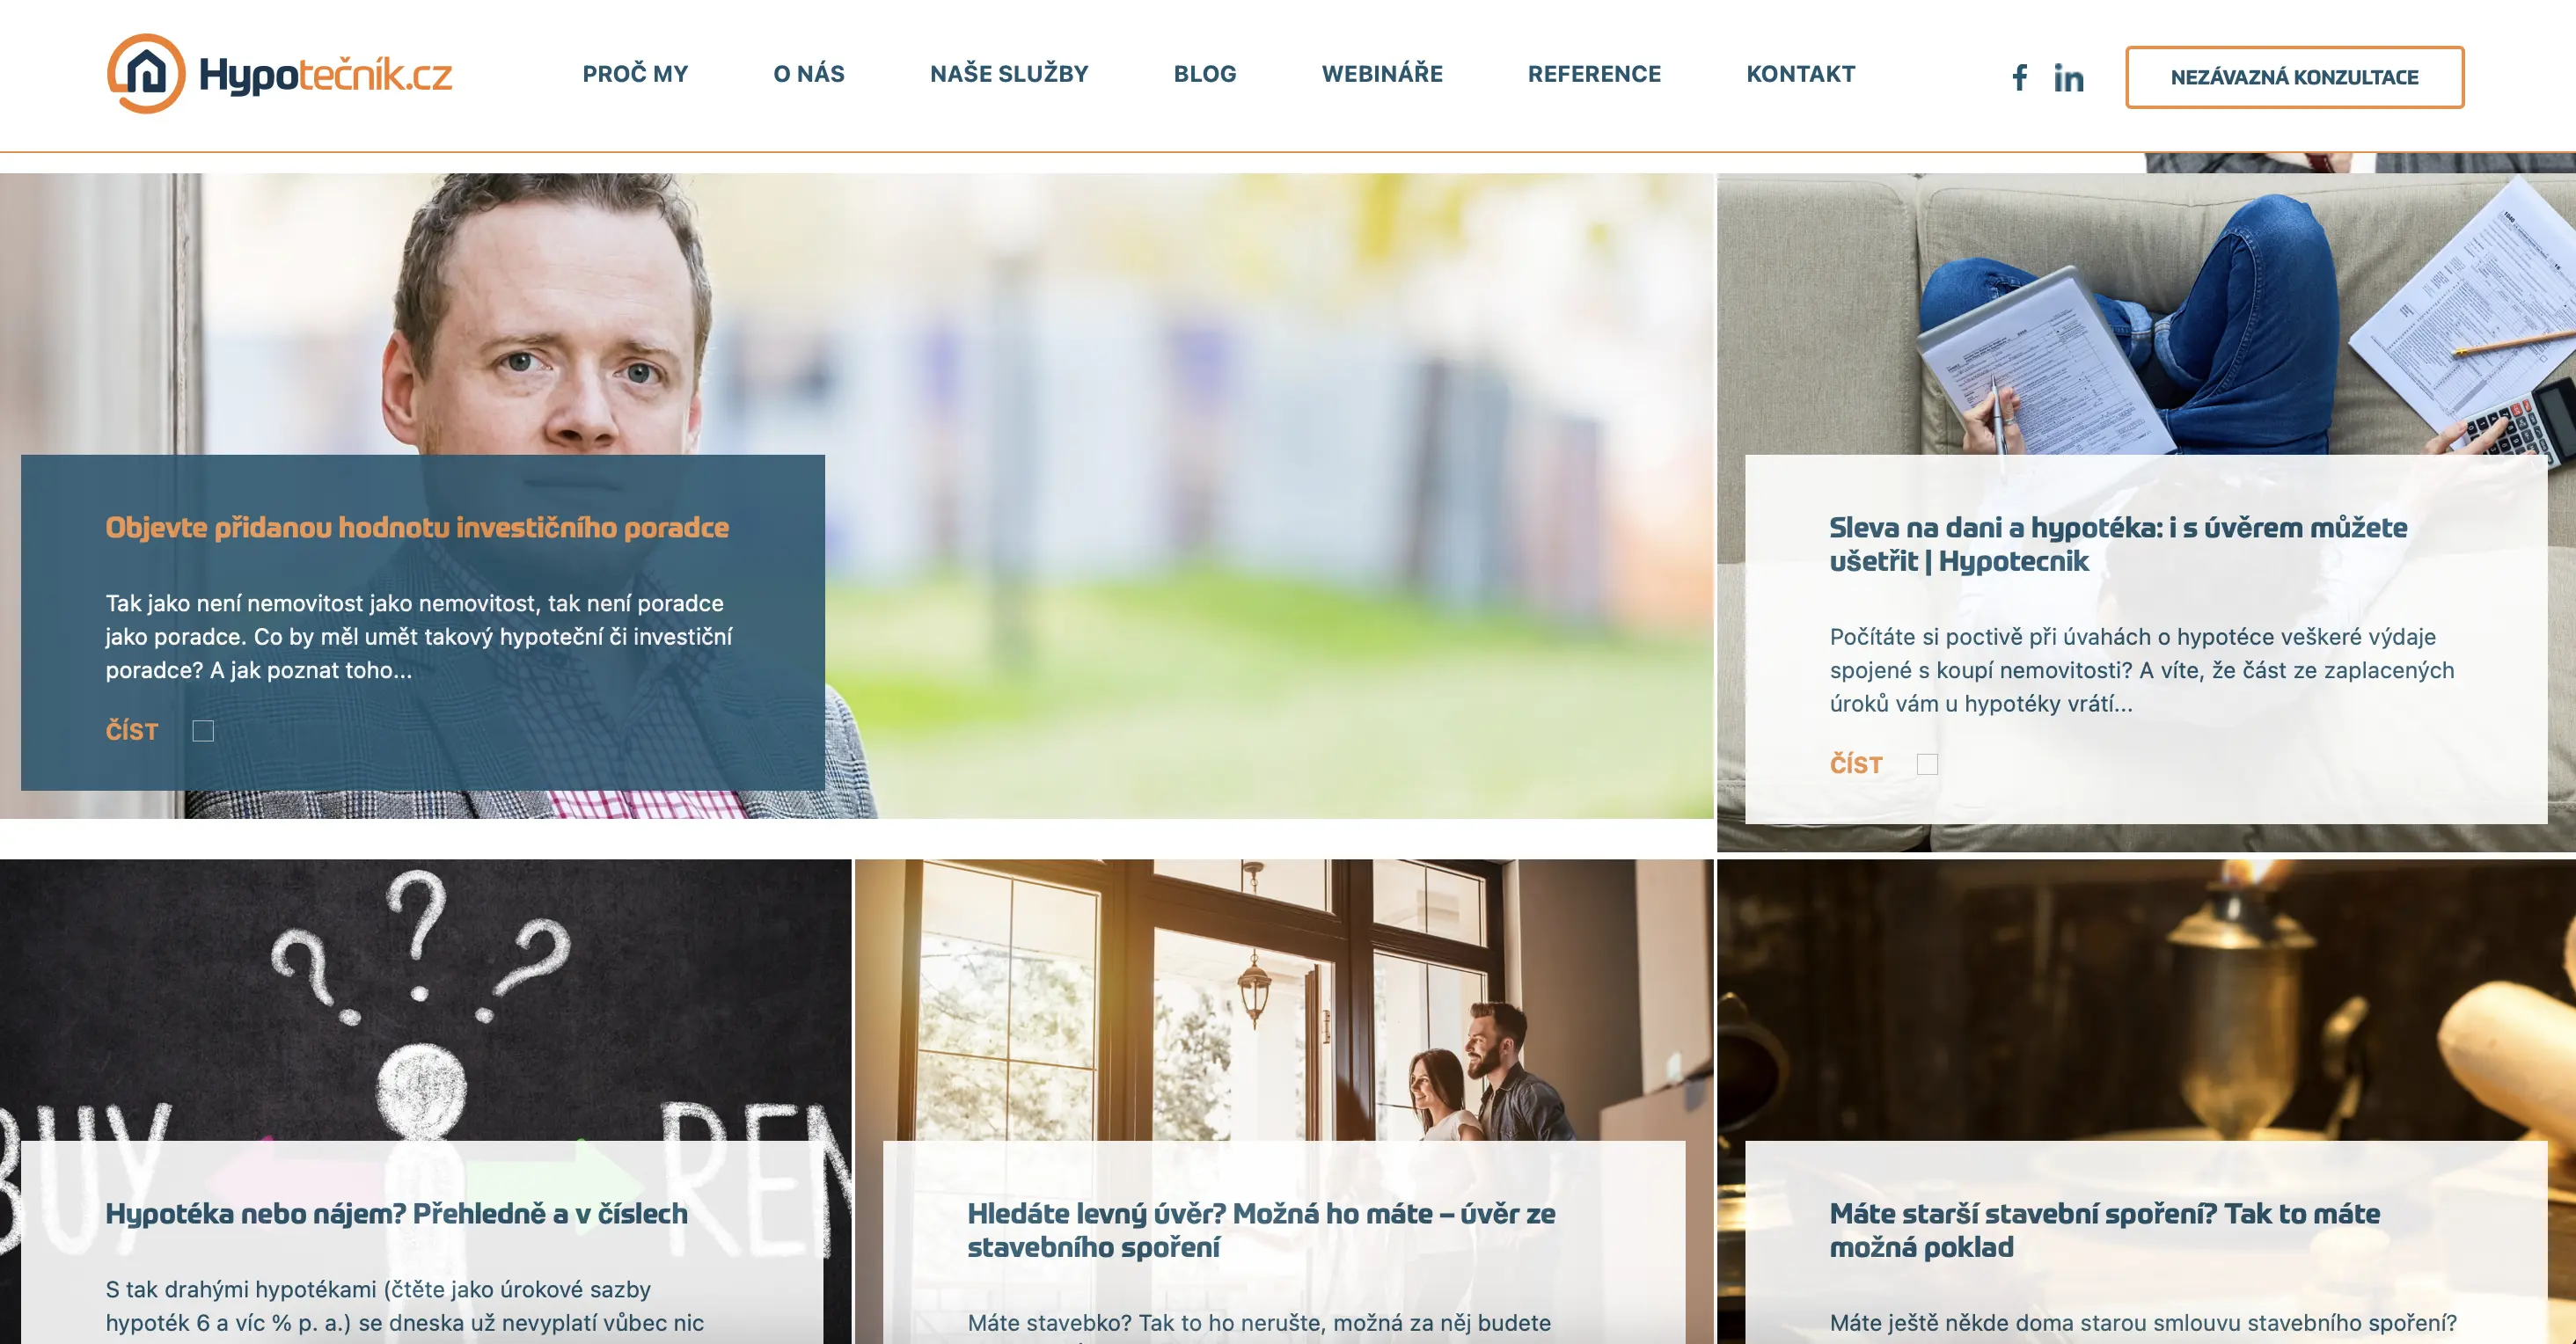
Task: Open the LinkedIn icon link
Action: (2068, 77)
